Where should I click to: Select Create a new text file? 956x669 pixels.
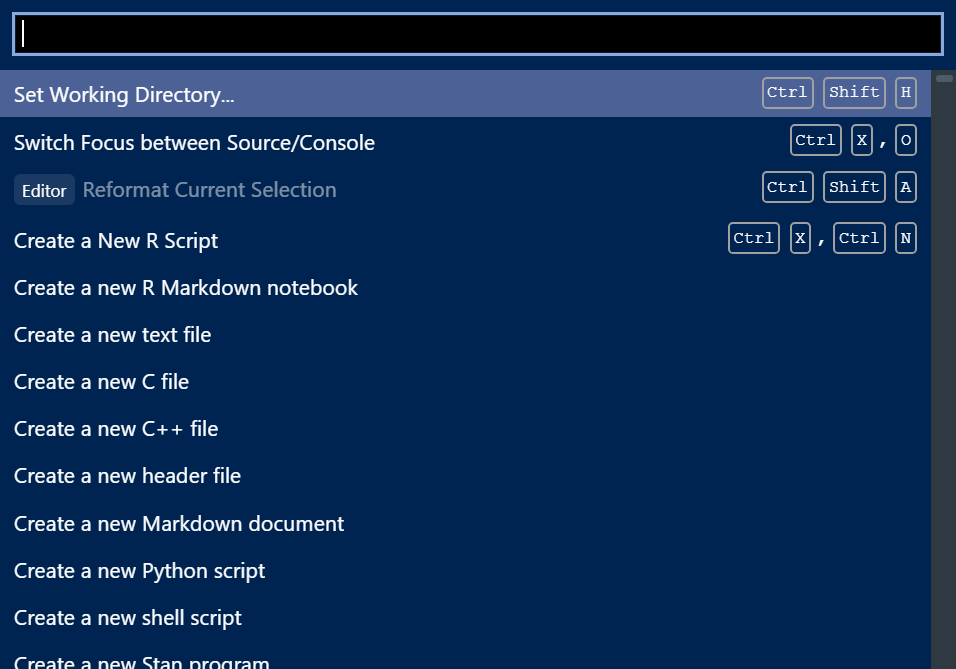pos(465,334)
